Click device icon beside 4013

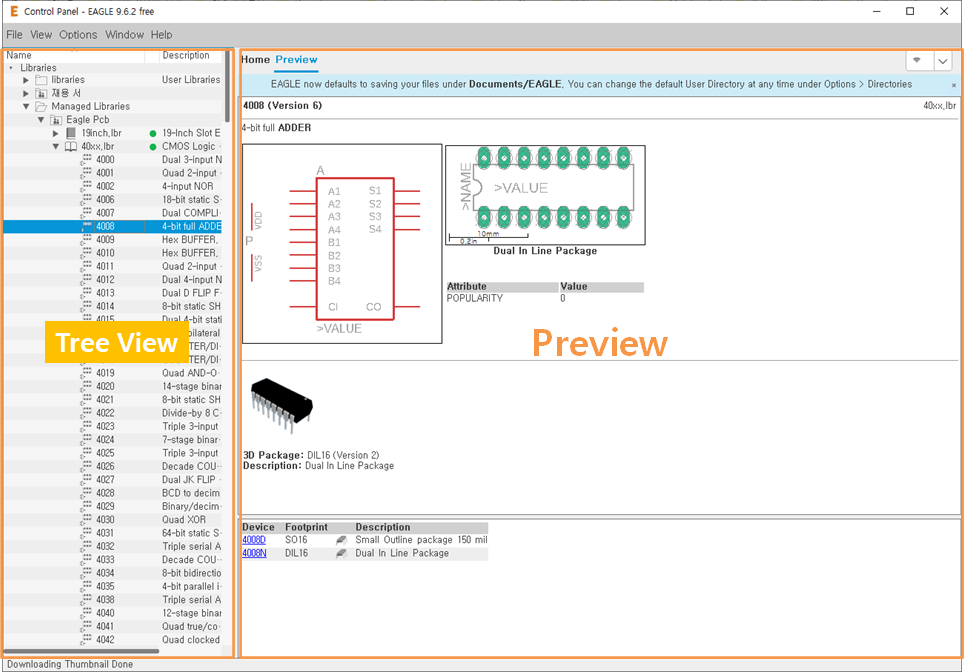click(x=86, y=293)
